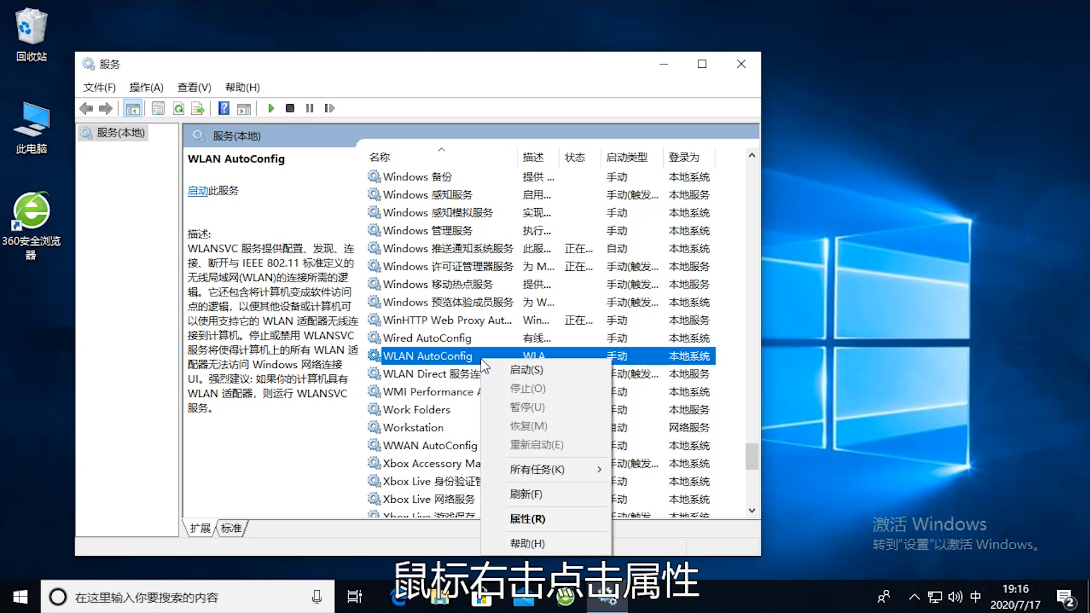Click scrollbar down arrow in services list
1090x613 pixels.
(x=752, y=510)
